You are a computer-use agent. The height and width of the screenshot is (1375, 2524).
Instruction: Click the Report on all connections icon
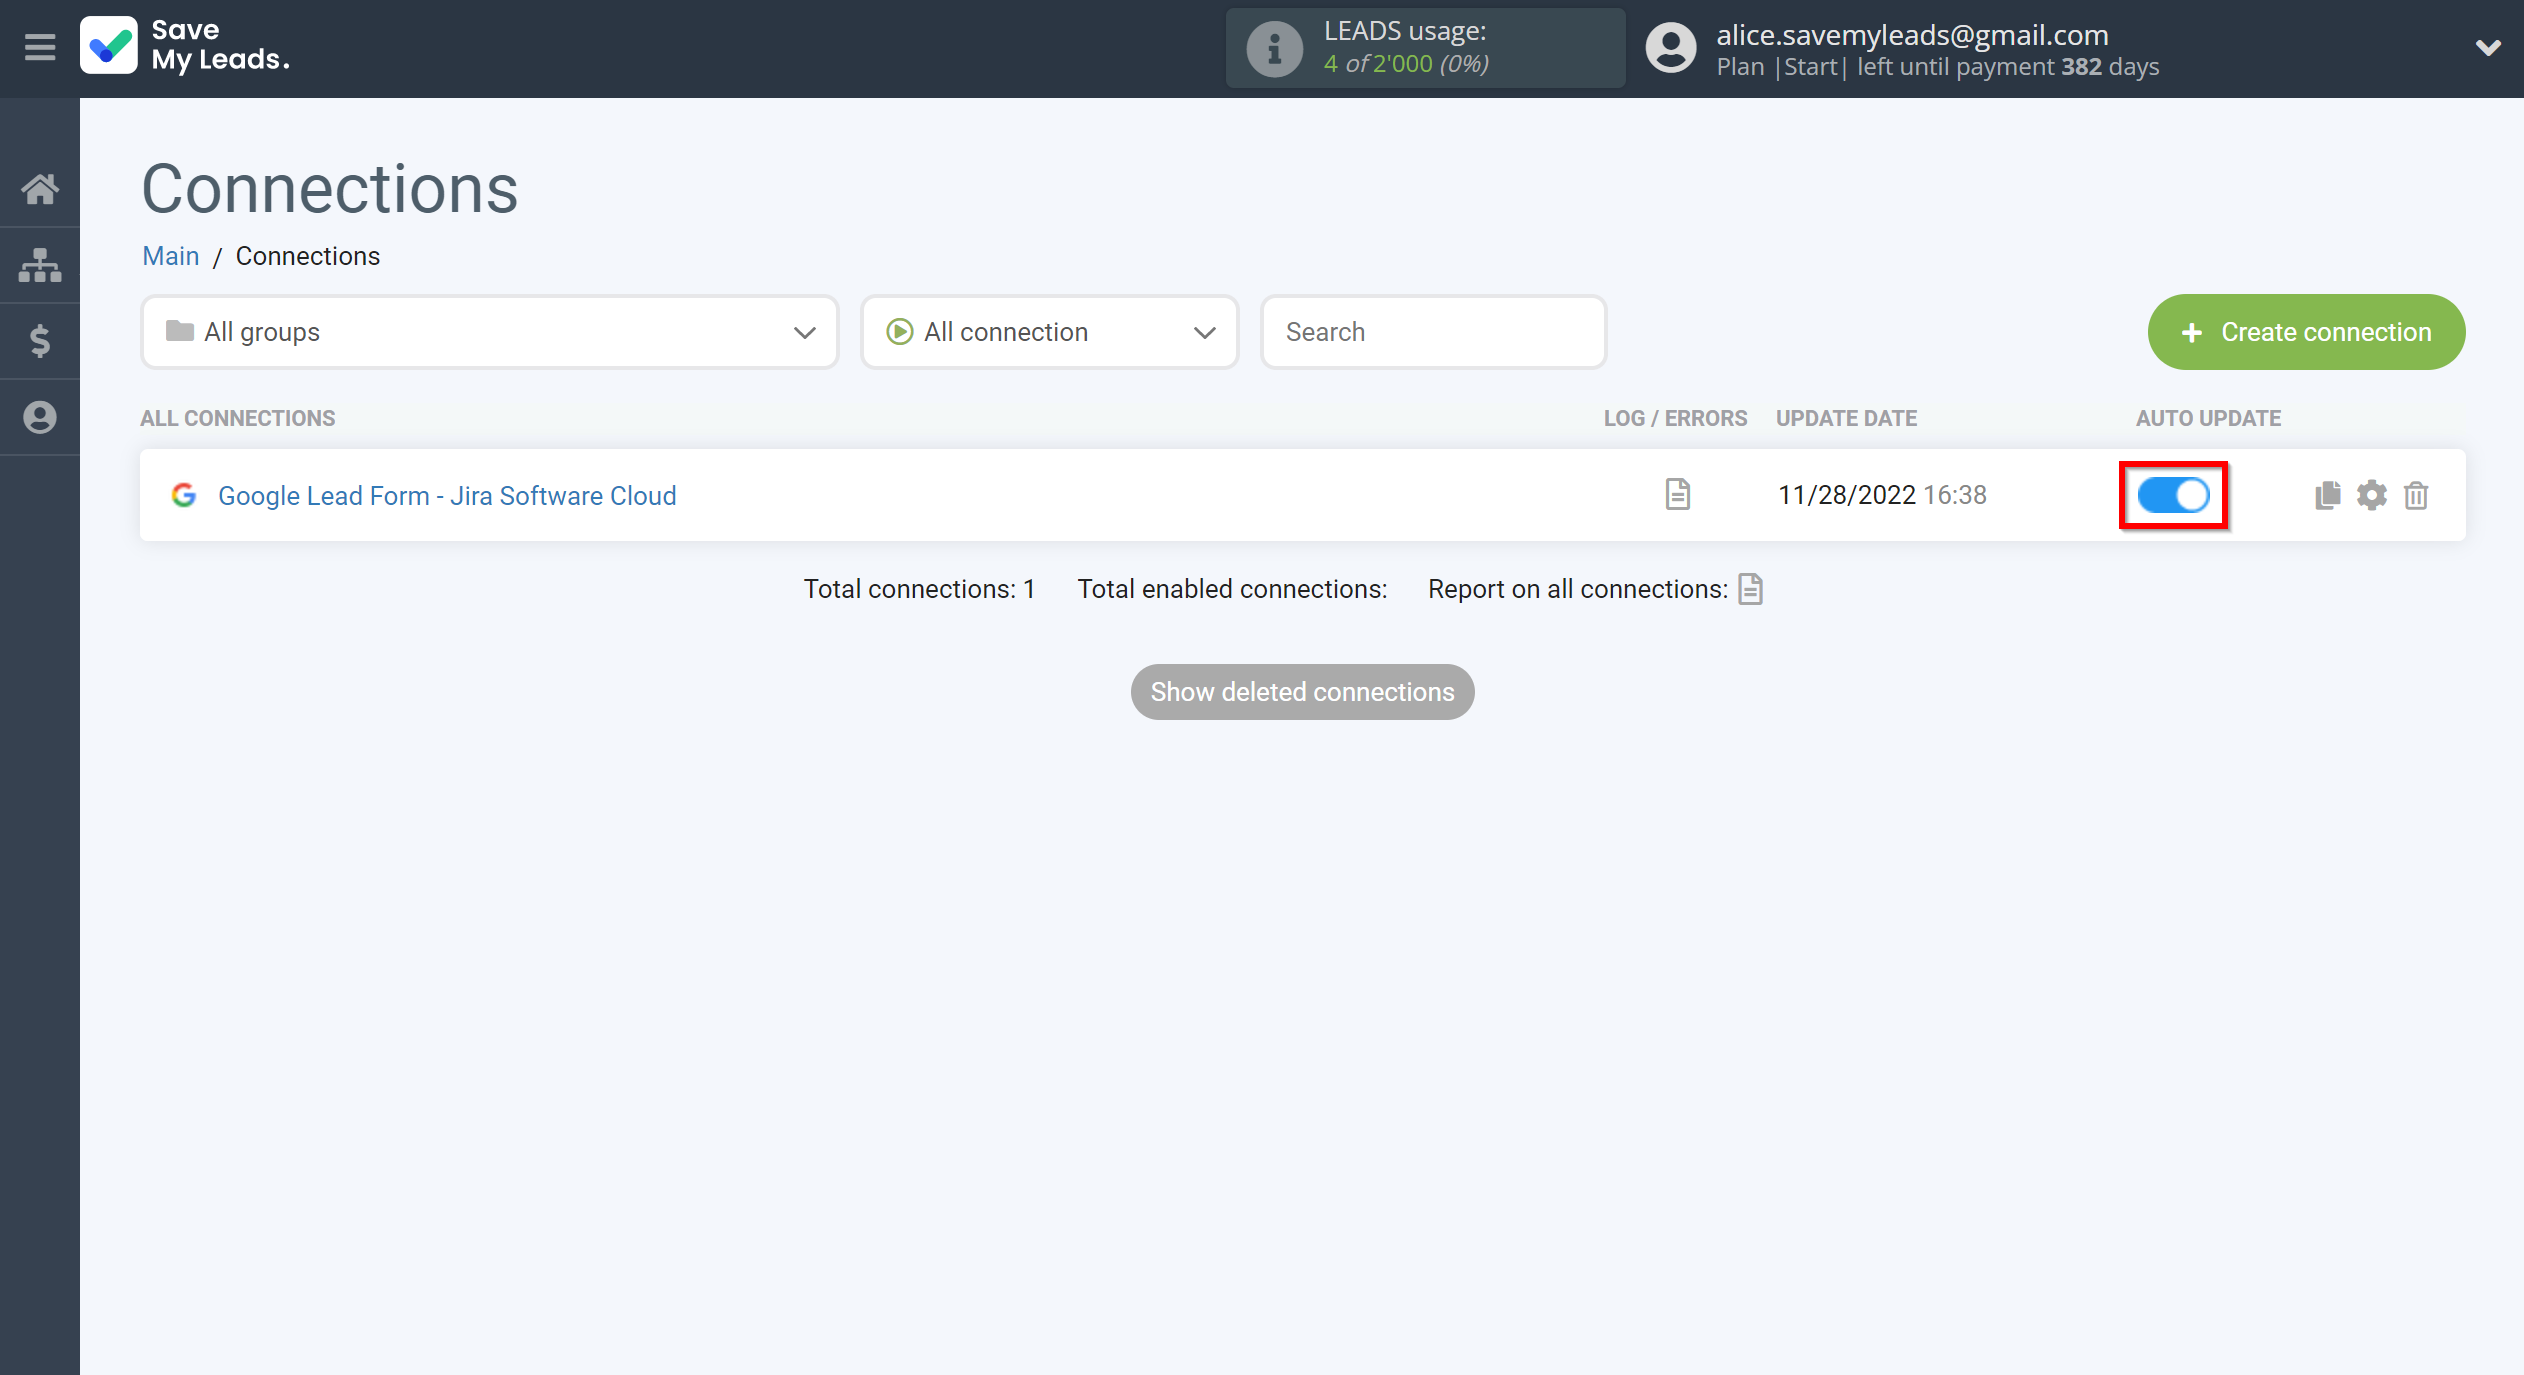[1752, 589]
